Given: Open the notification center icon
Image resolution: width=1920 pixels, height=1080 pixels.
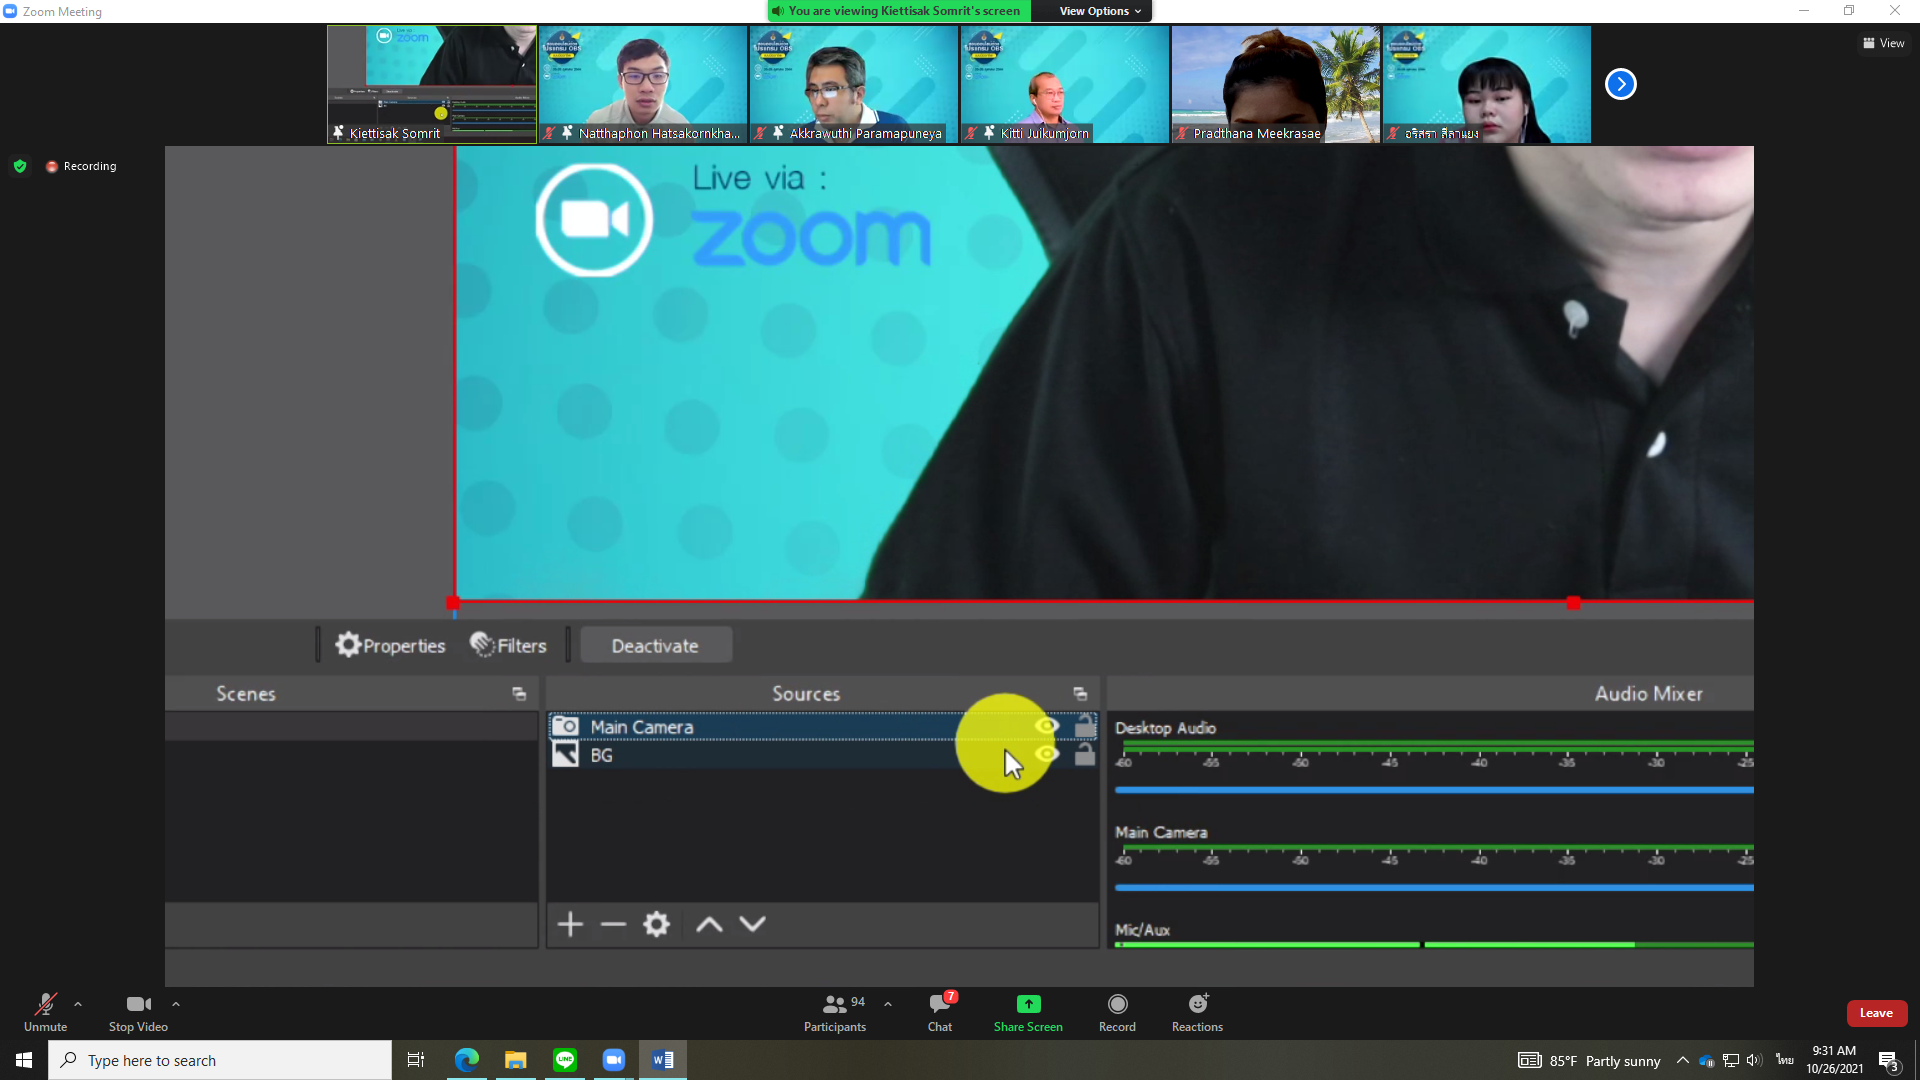Looking at the screenshot, I should coord(1889,1061).
